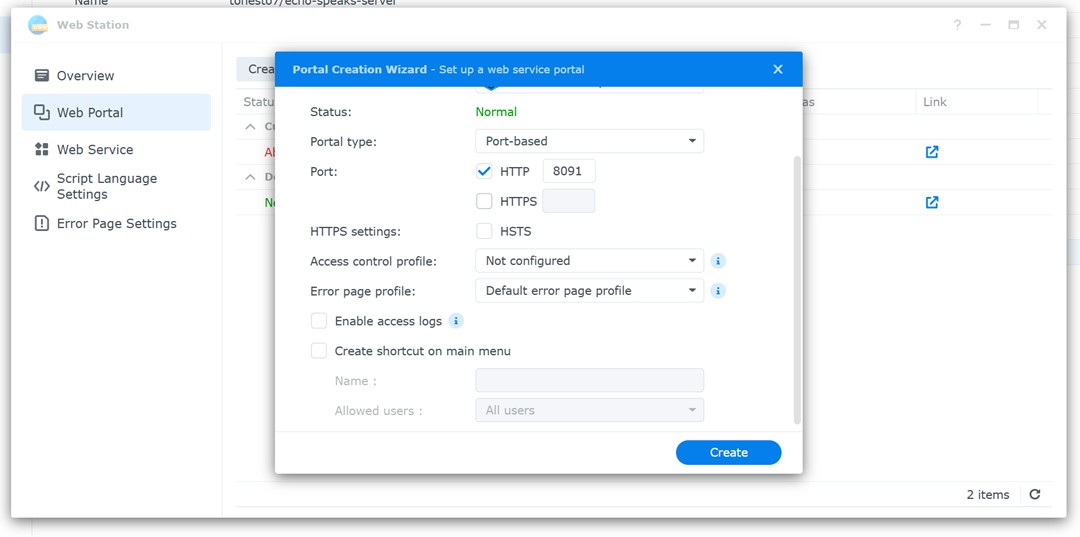This screenshot has width=1080, height=537.
Task: Click the Create button in the wizard
Action: pyautogui.click(x=728, y=452)
